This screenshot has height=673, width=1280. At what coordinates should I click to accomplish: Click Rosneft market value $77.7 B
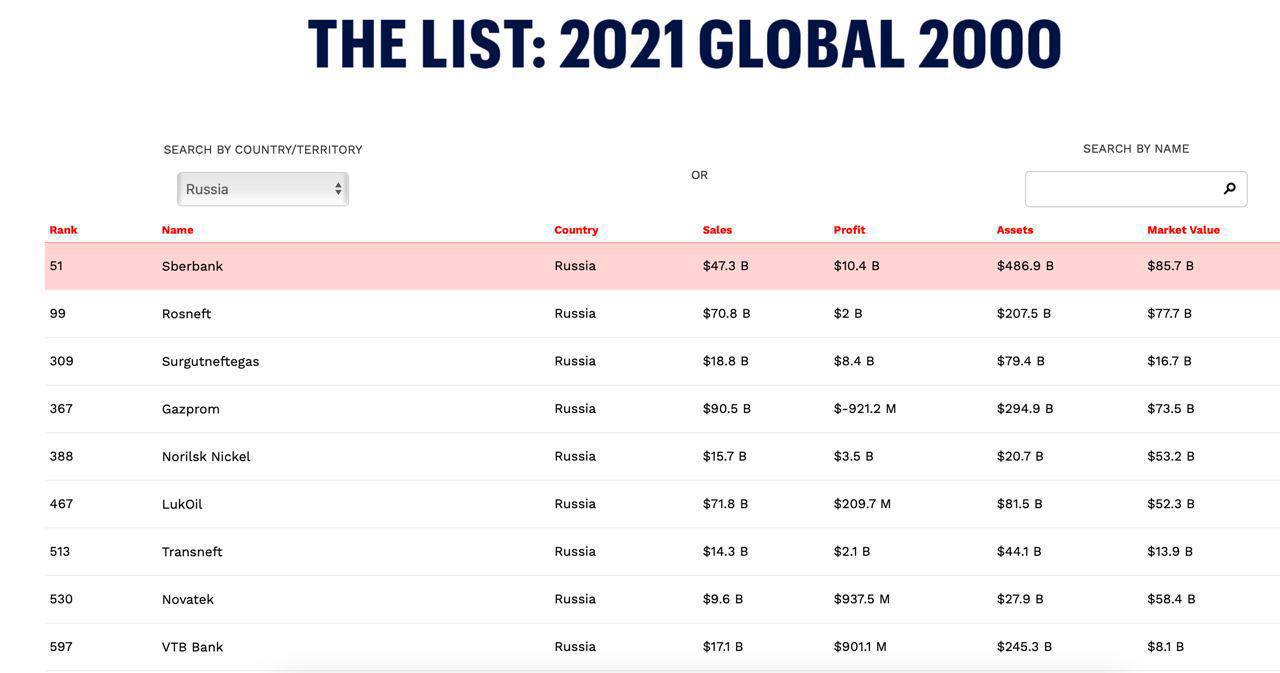click(1170, 314)
